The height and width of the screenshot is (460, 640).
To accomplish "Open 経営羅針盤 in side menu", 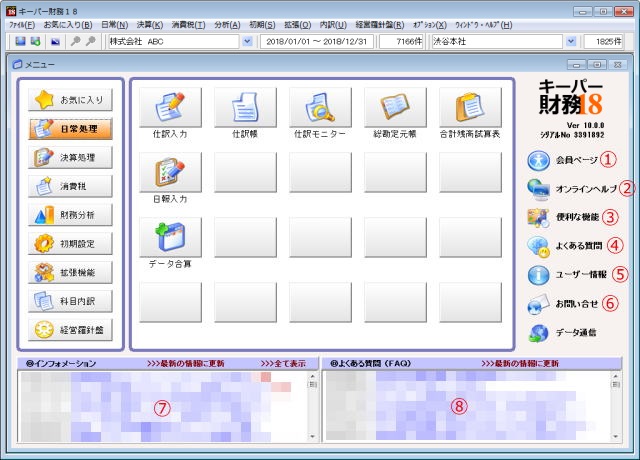I will pos(70,330).
